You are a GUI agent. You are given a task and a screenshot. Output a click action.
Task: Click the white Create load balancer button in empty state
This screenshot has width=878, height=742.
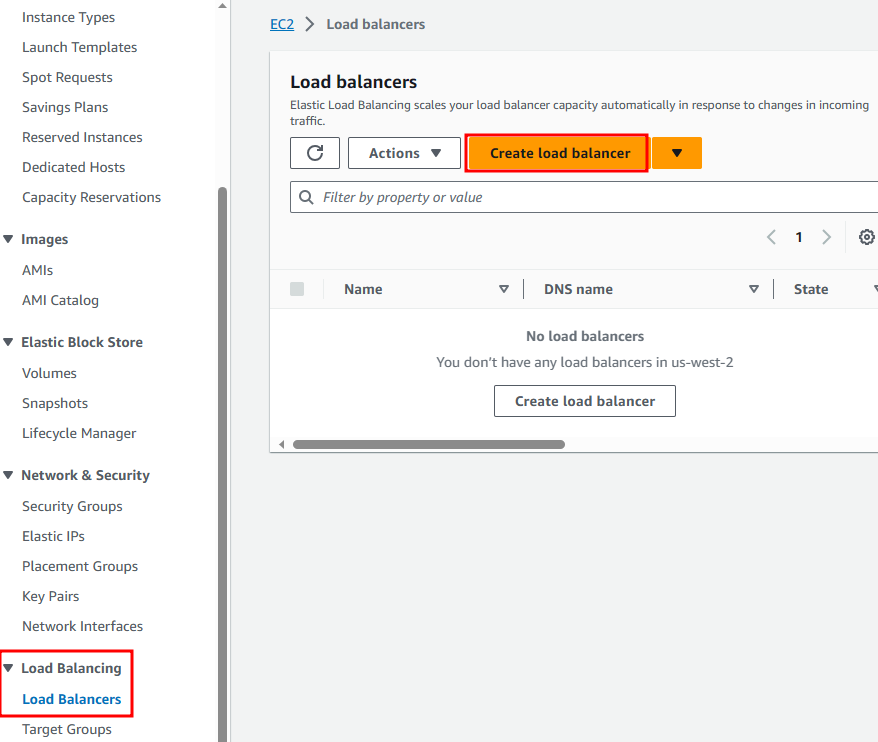pyautogui.click(x=585, y=401)
